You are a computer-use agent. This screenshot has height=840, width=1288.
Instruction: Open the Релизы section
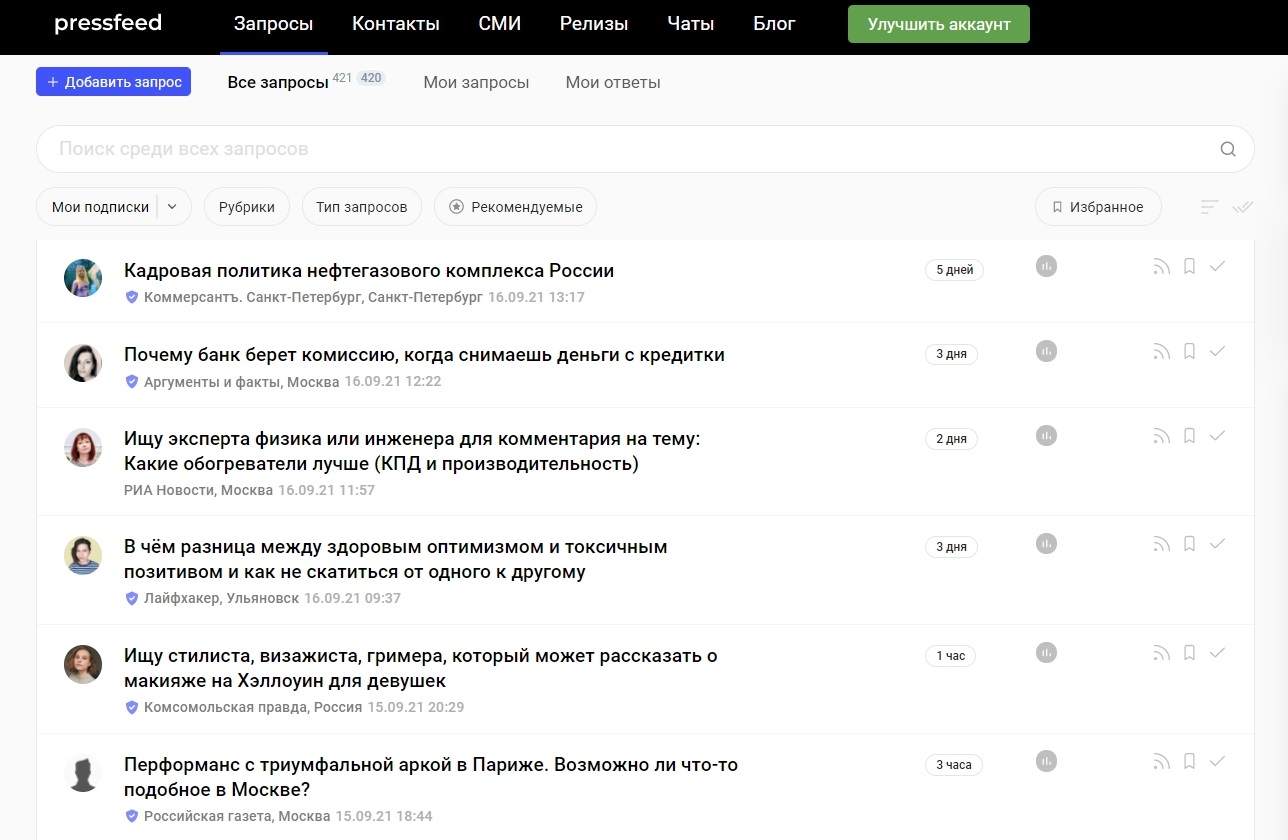(x=594, y=24)
